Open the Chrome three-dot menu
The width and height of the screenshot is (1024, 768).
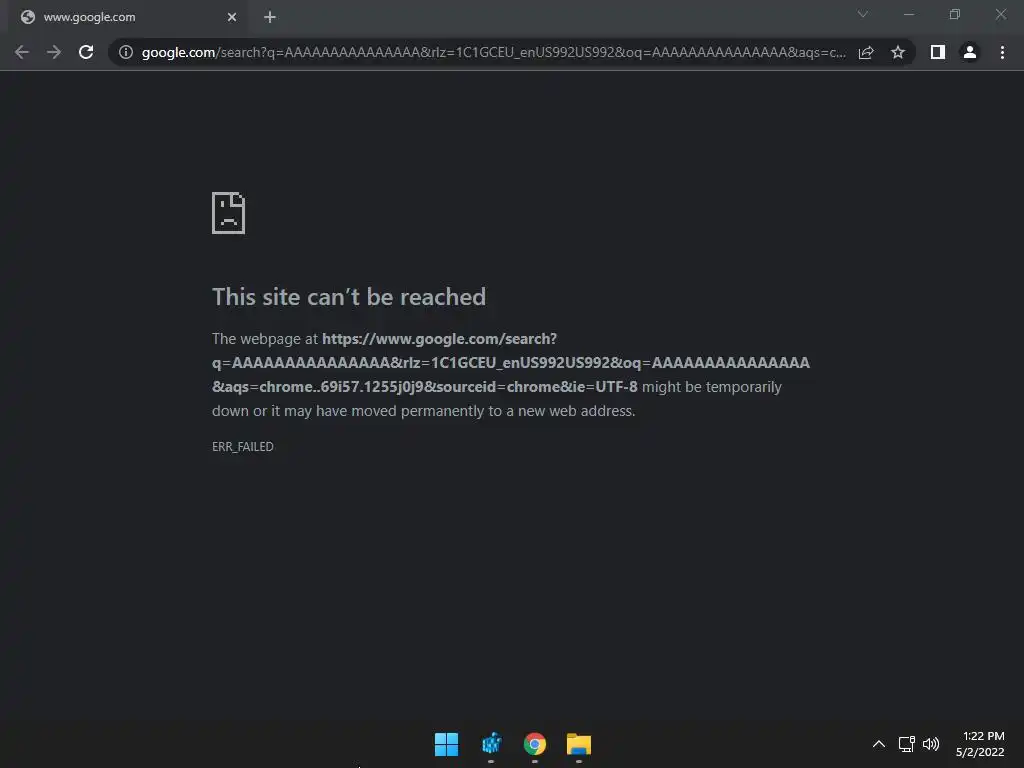pyautogui.click(x=1002, y=52)
